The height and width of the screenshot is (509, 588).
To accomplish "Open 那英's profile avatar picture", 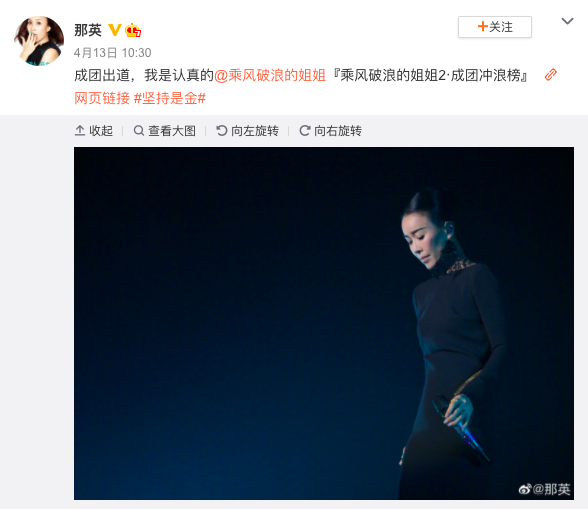I will (x=39, y=41).
